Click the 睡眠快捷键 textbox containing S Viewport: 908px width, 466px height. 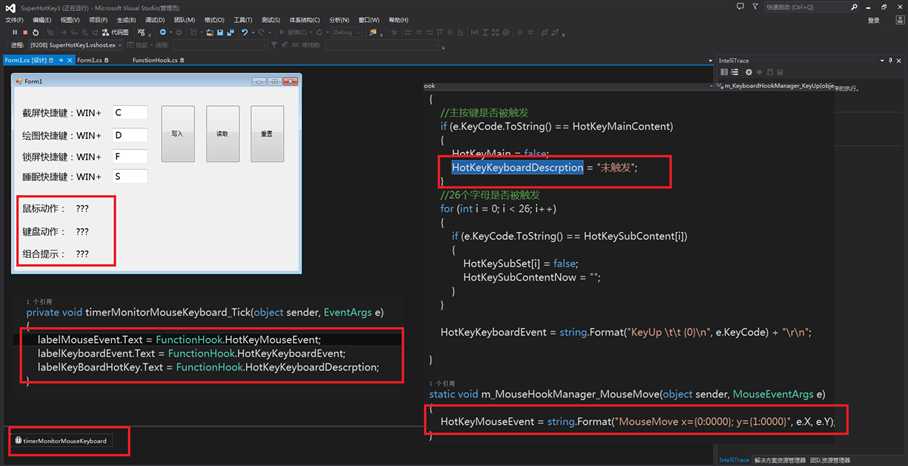pos(130,176)
